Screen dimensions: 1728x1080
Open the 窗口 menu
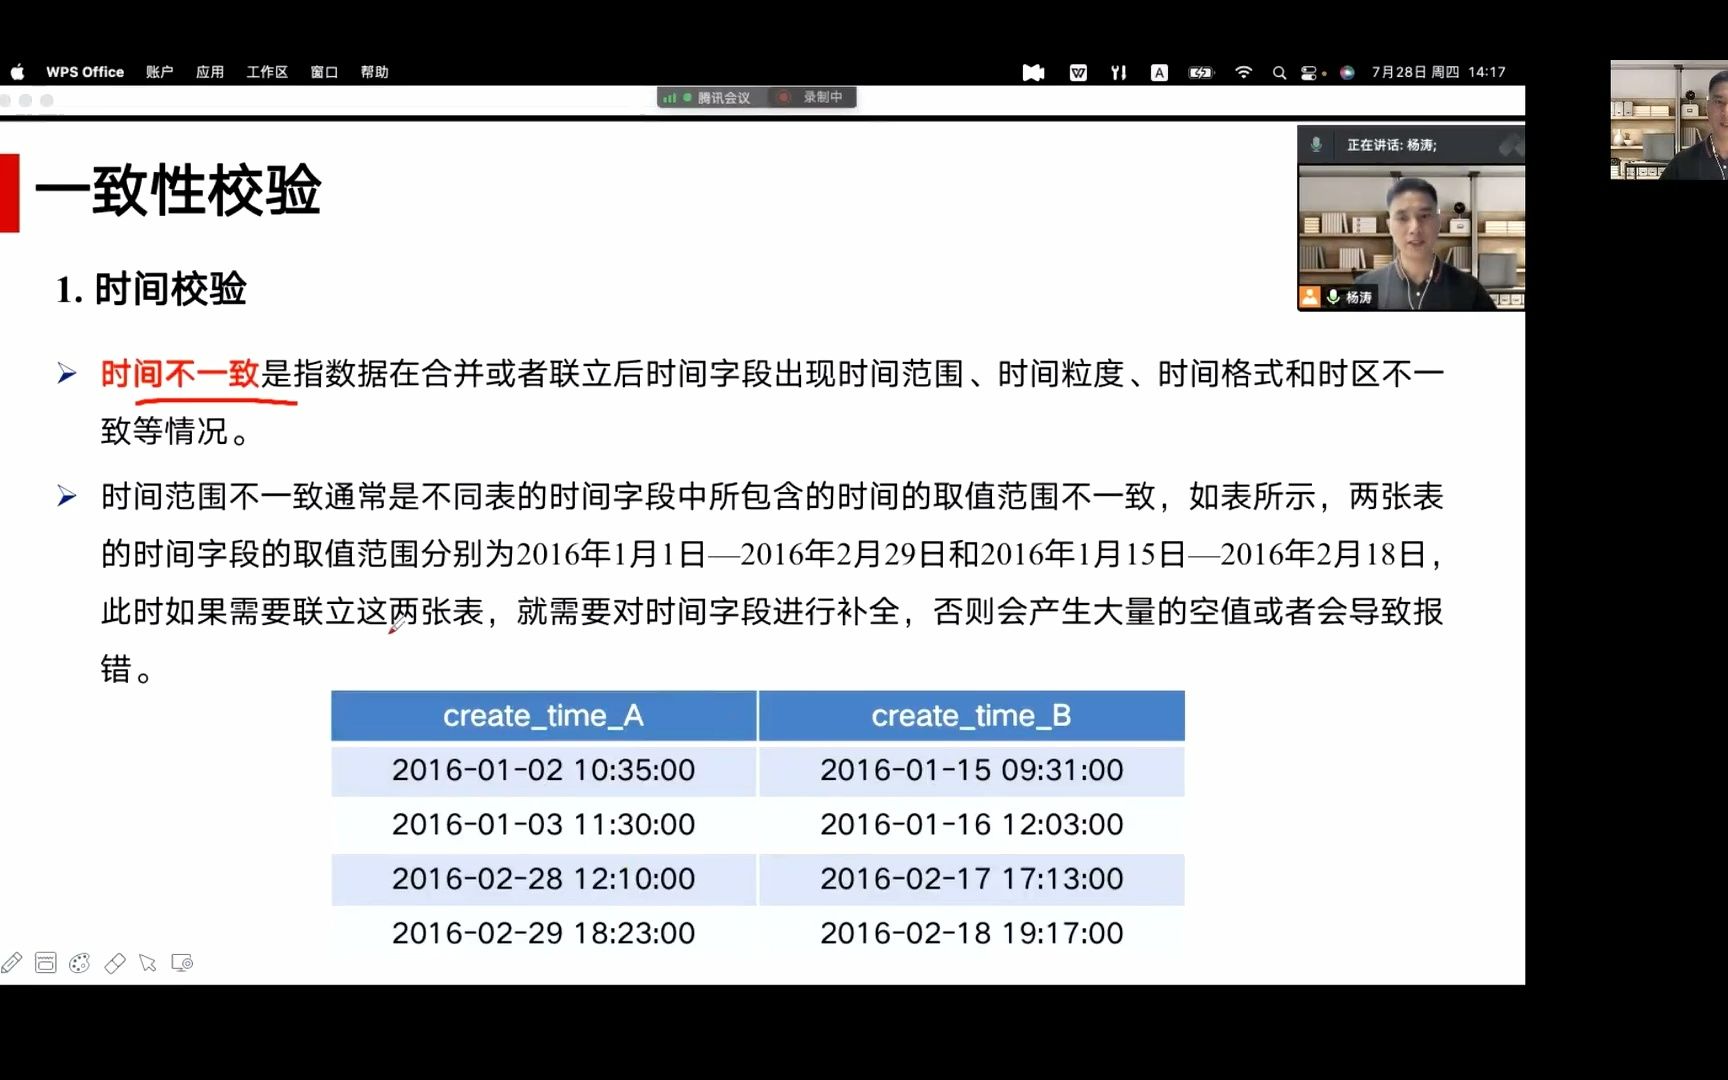tap(324, 72)
